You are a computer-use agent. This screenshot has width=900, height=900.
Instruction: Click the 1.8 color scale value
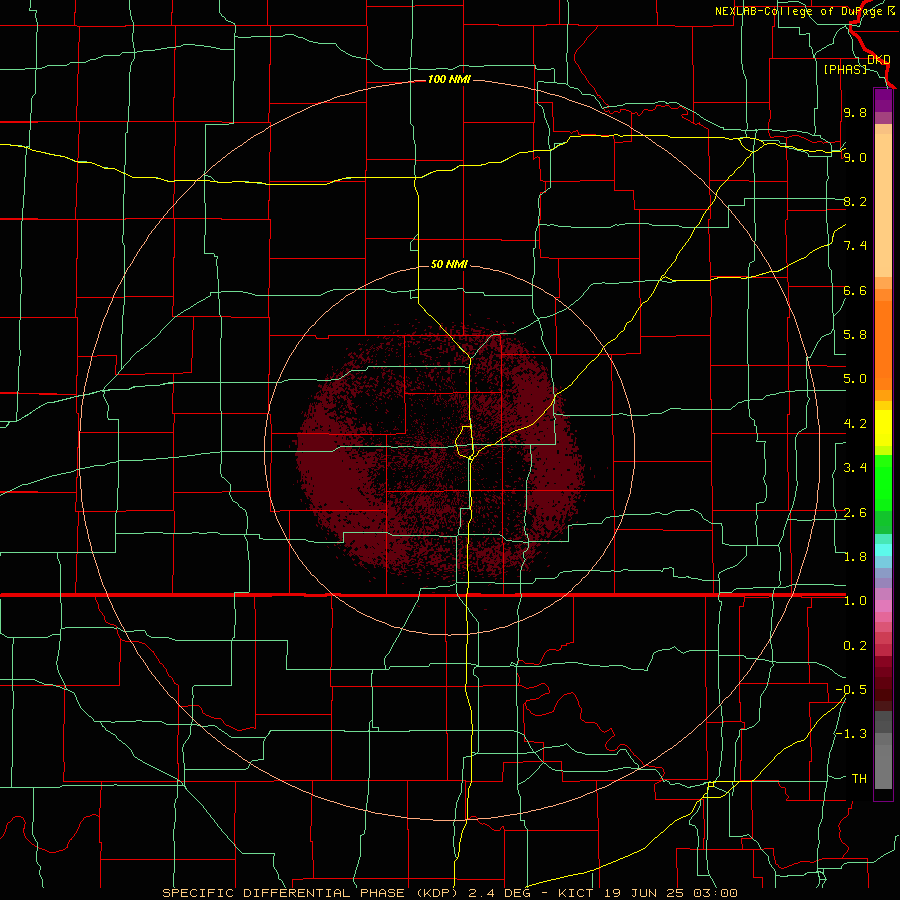[855, 557]
